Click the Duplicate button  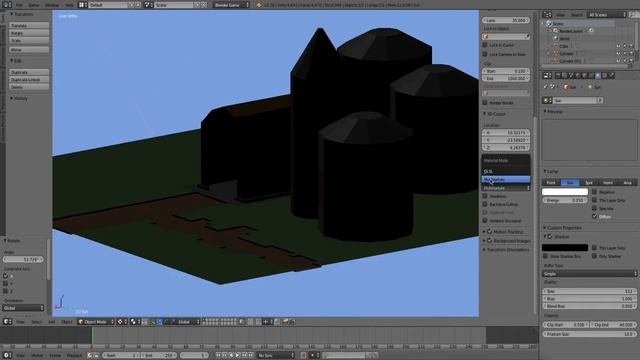point(29,72)
